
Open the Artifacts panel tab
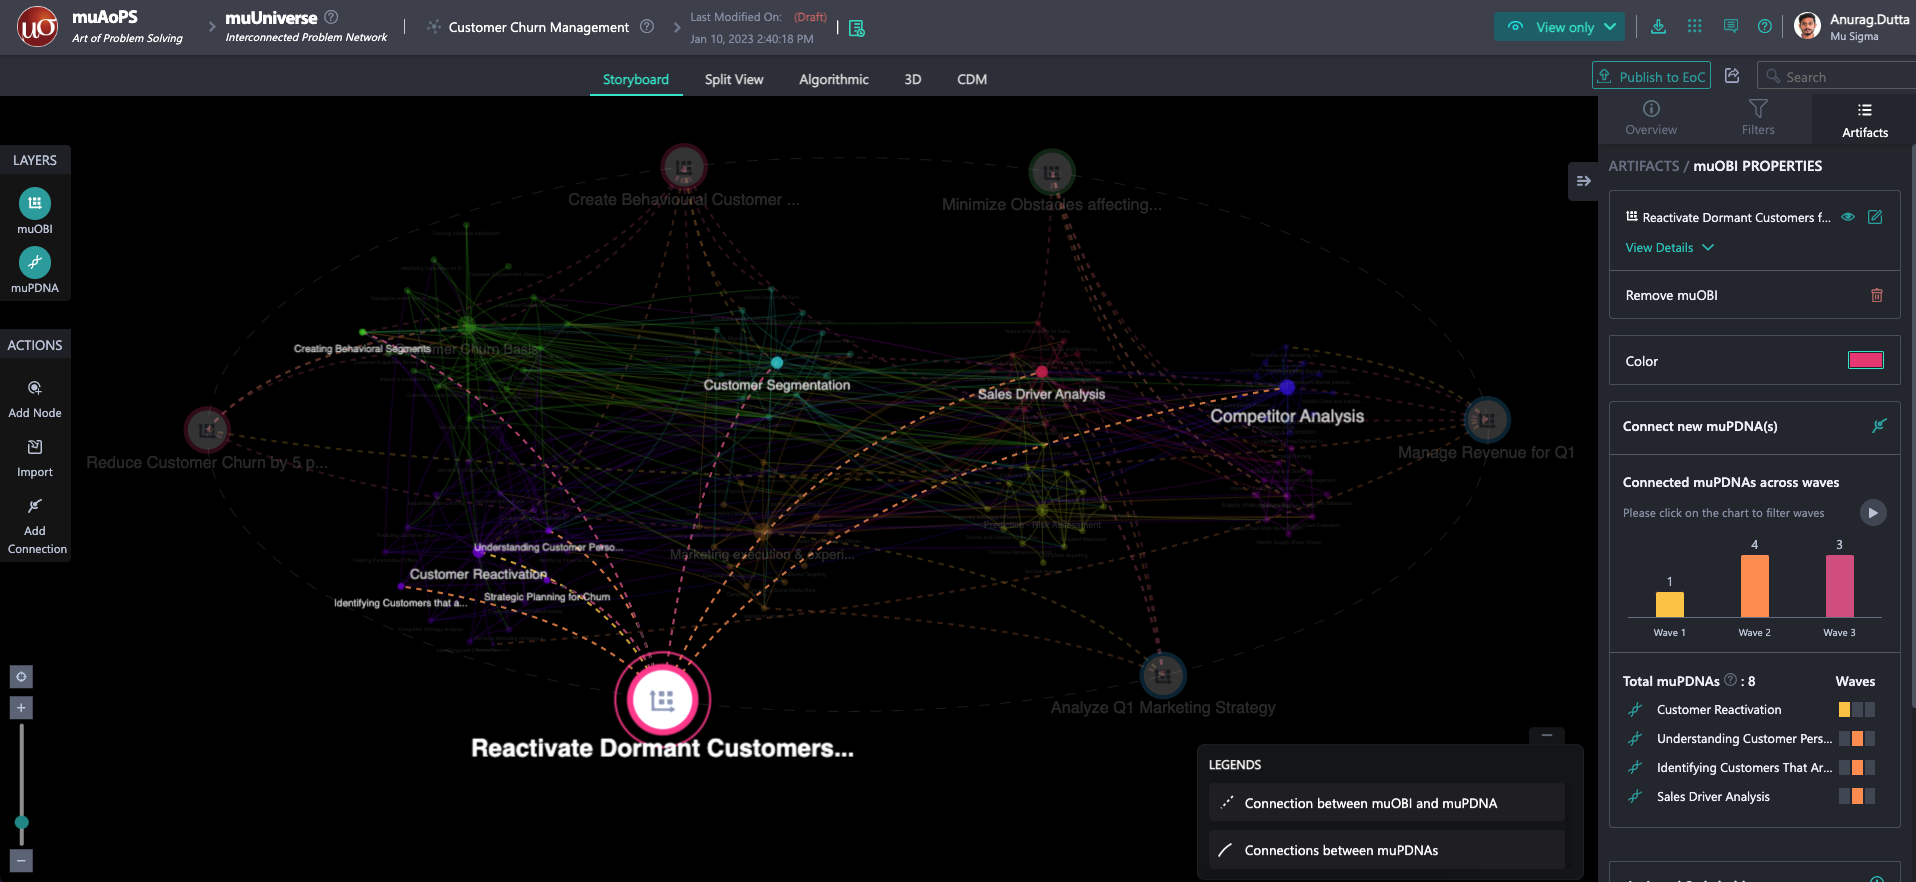(1865, 120)
